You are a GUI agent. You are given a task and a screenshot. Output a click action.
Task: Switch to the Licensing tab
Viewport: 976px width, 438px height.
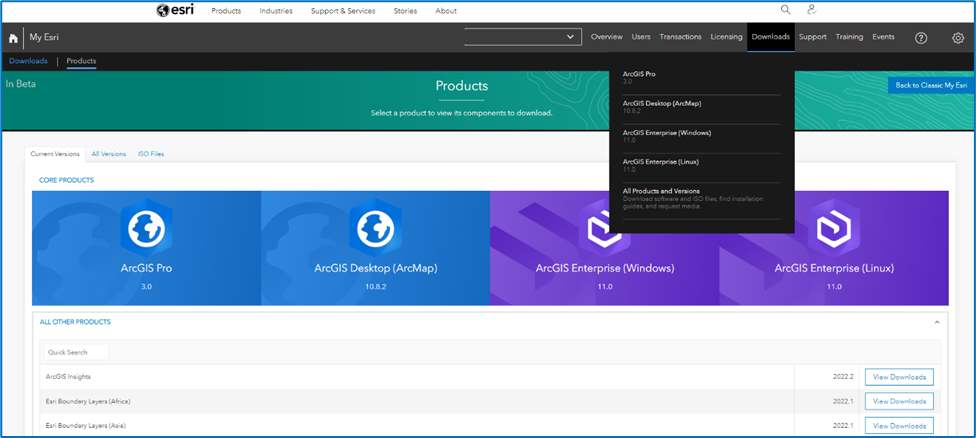tap(726, 37)
